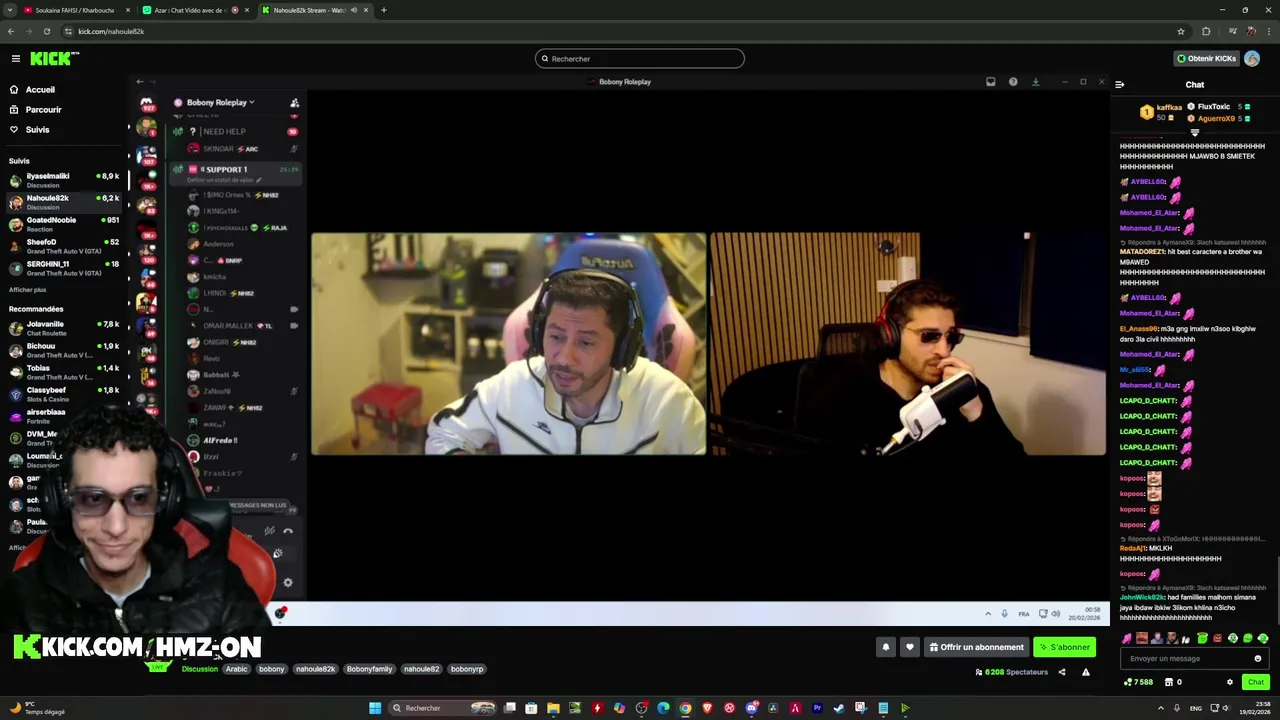This screenshot has width=1280, height=720.
Task: Open GoatedNoobie followed channel
Action: coord(64,224)
